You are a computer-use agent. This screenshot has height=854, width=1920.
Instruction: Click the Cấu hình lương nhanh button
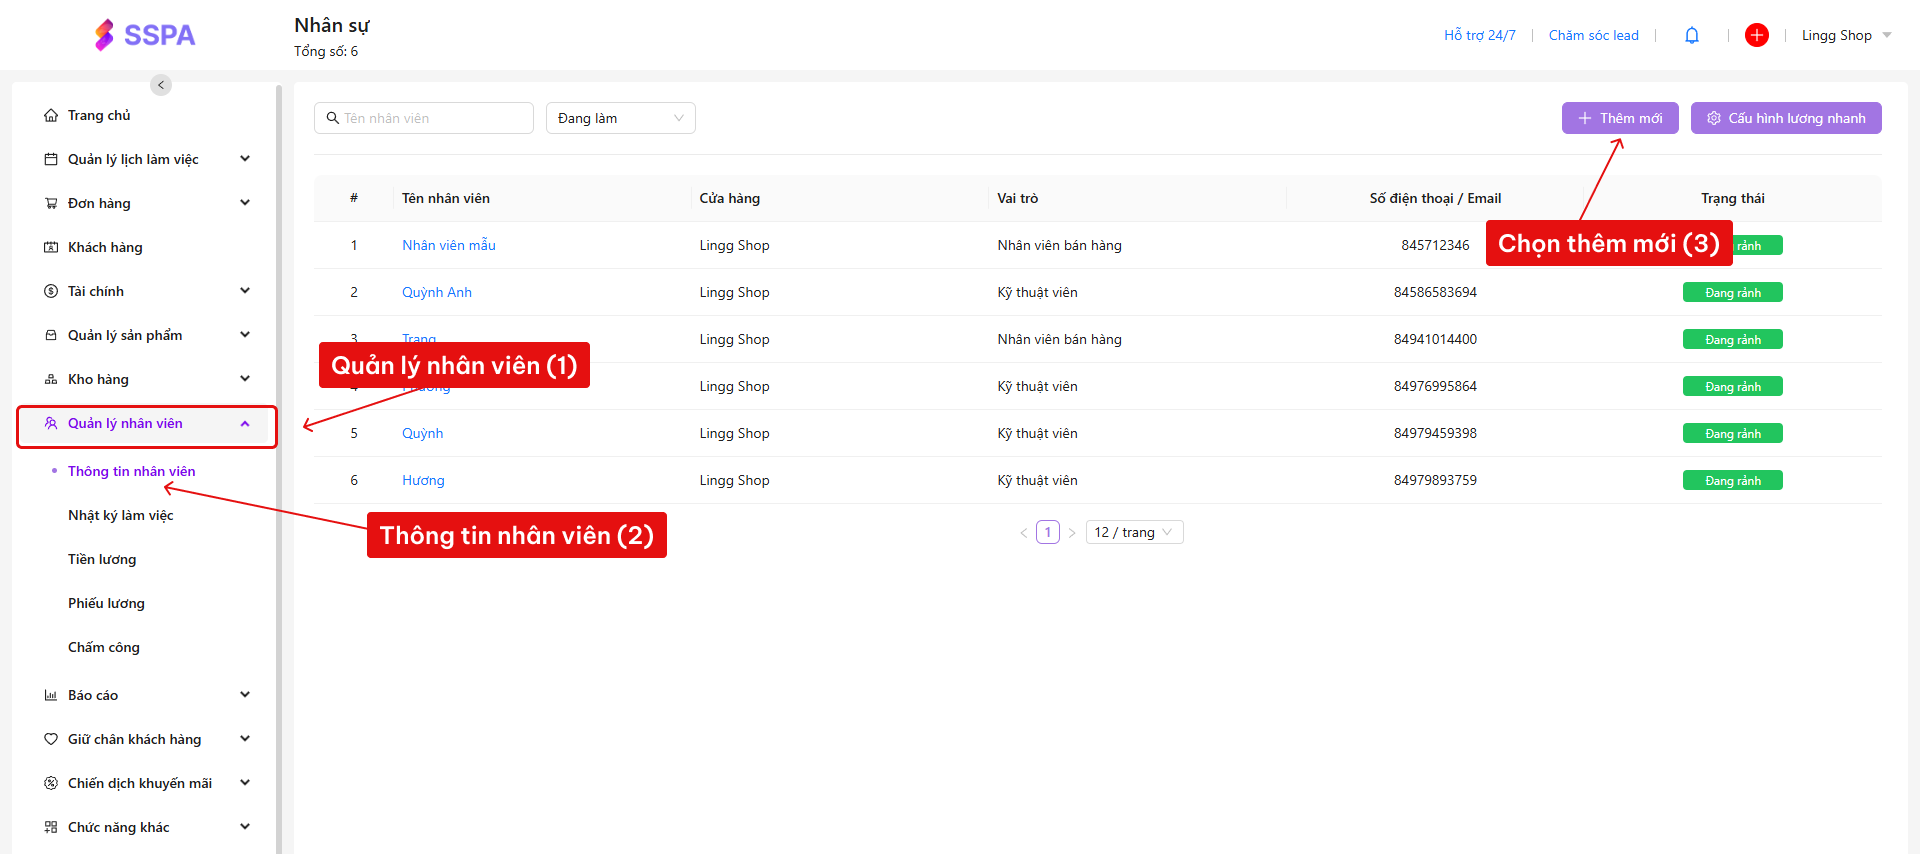pyautogui.click(x=1786, y=118)
